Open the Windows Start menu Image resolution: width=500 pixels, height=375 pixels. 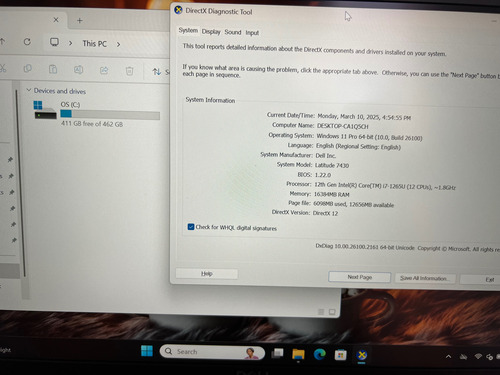coord(147,351)
